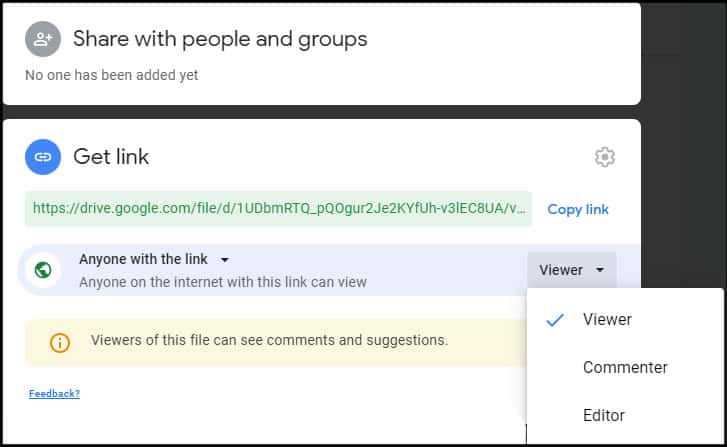Click the blue Get link icon

pyautogui.click(x=43, y=157)
